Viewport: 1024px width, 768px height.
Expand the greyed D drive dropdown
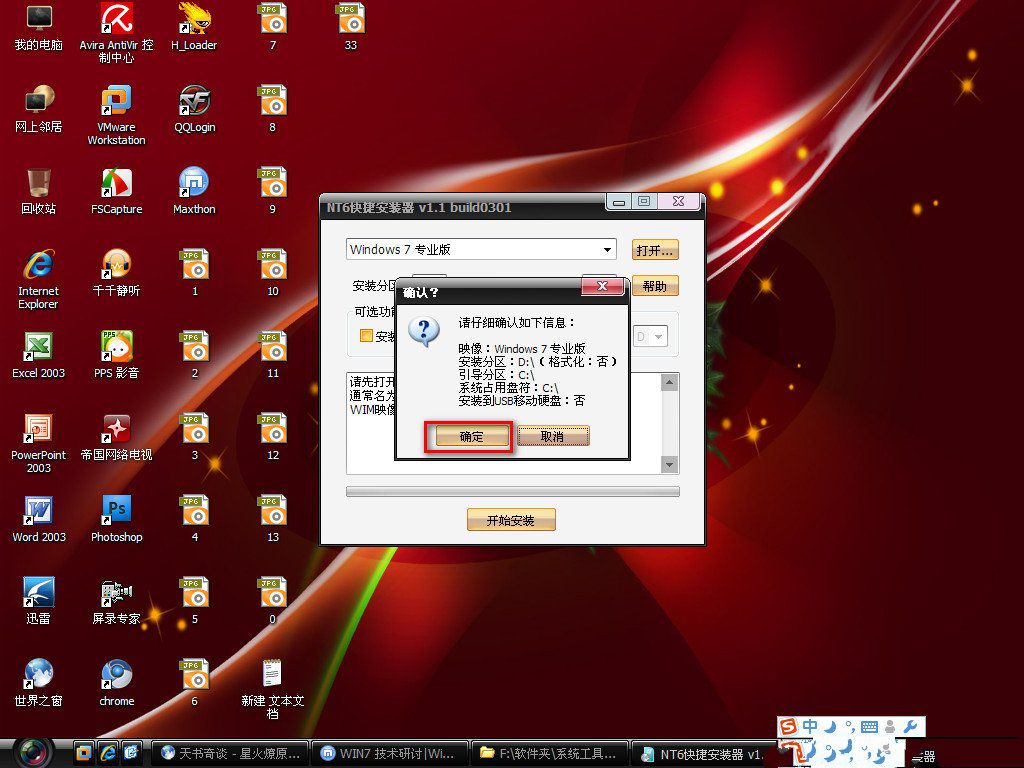[x=659, y=337]
